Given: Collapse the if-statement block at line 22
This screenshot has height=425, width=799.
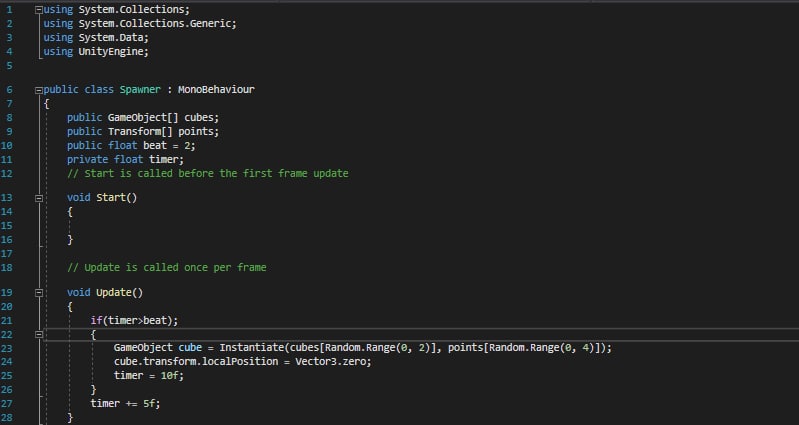Looking at the screenshot, I should tap(39, 335).
